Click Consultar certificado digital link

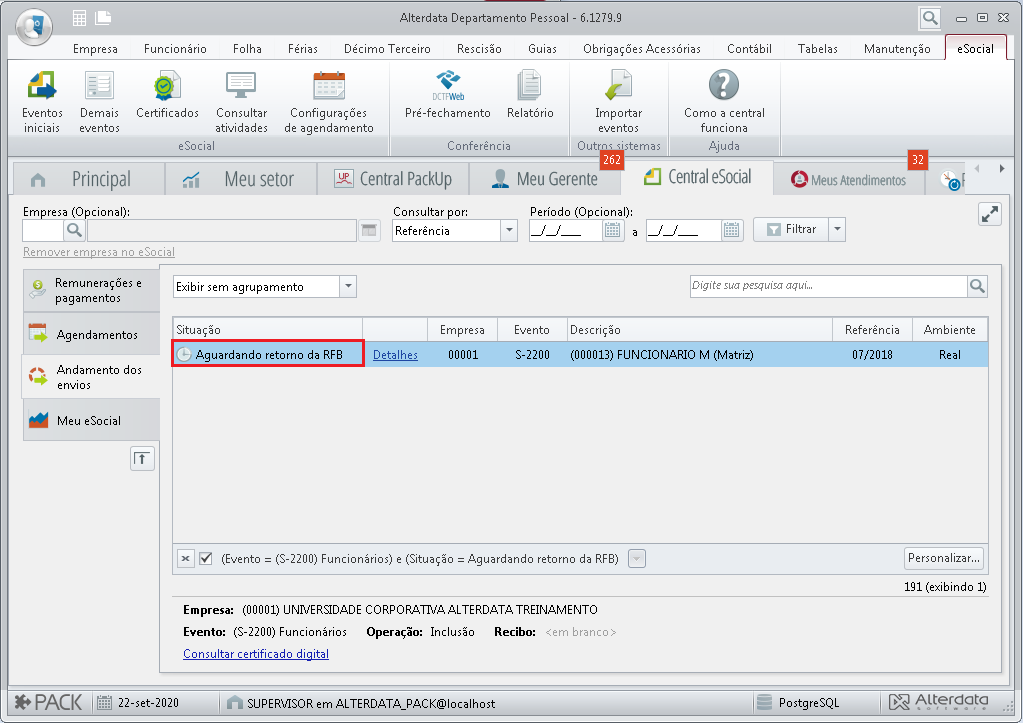tap(256, 654)
